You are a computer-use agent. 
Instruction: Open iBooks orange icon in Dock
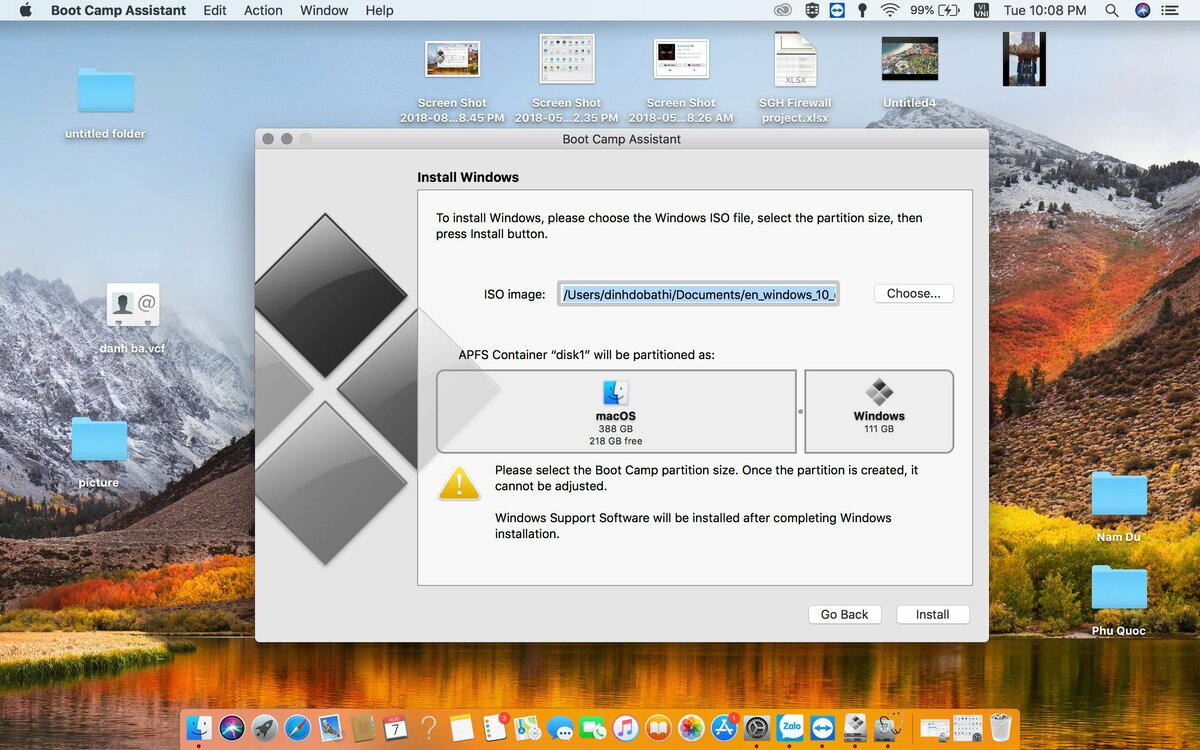pos(658,727)
